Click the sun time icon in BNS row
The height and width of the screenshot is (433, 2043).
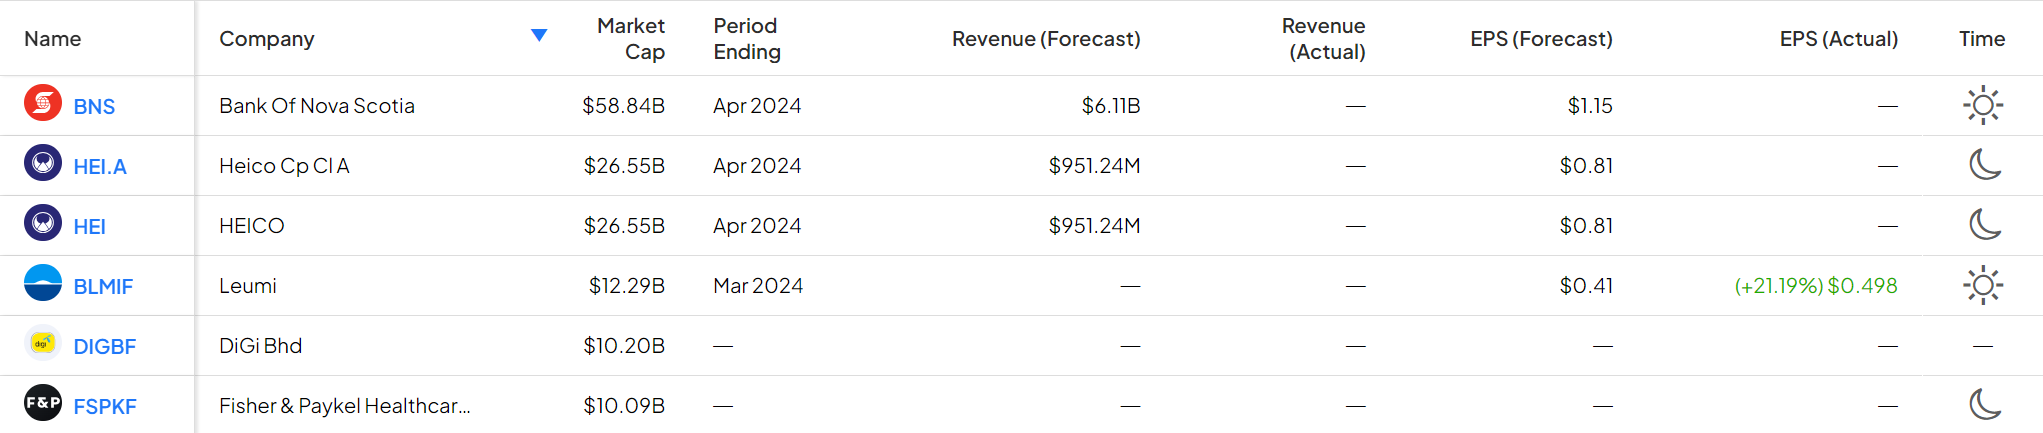tap(1983, 105)
